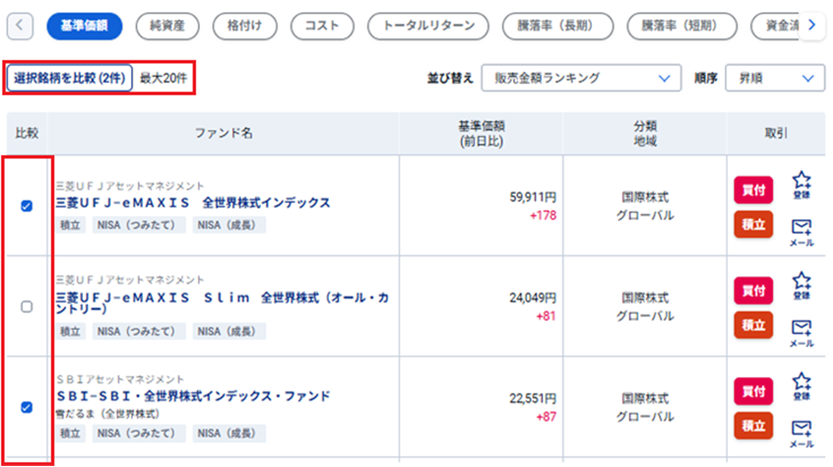This screenshot has width=833, height=467.
Task: Switch to the トータルリターン tab
Action: point(428,27)
